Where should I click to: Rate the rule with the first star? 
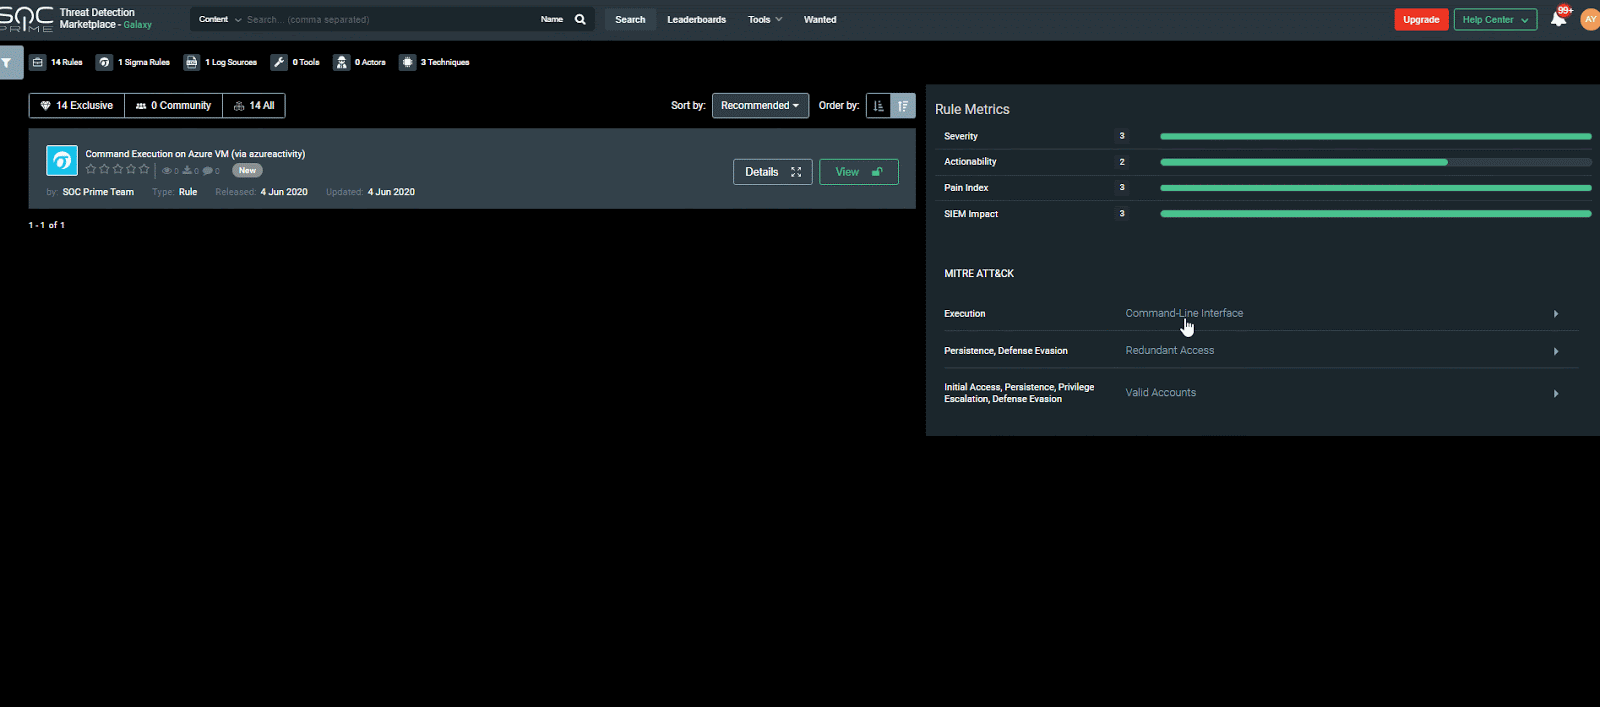[x=91, y=170]
